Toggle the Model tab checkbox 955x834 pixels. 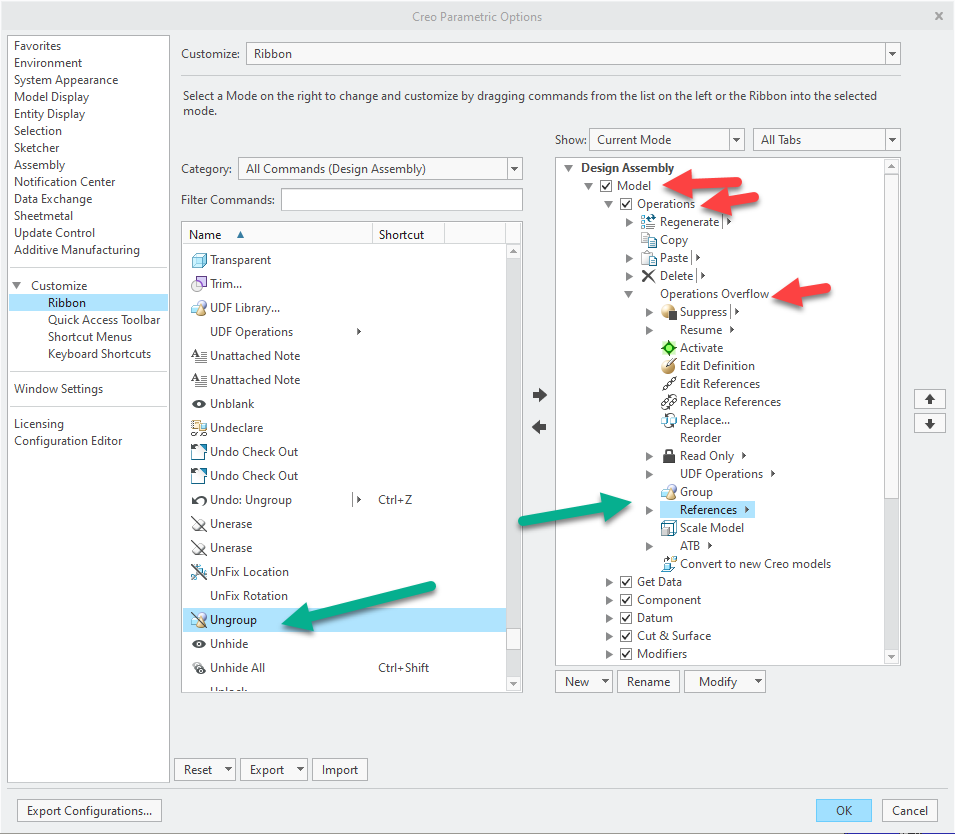pyautogui.click(x=606, y=186)
